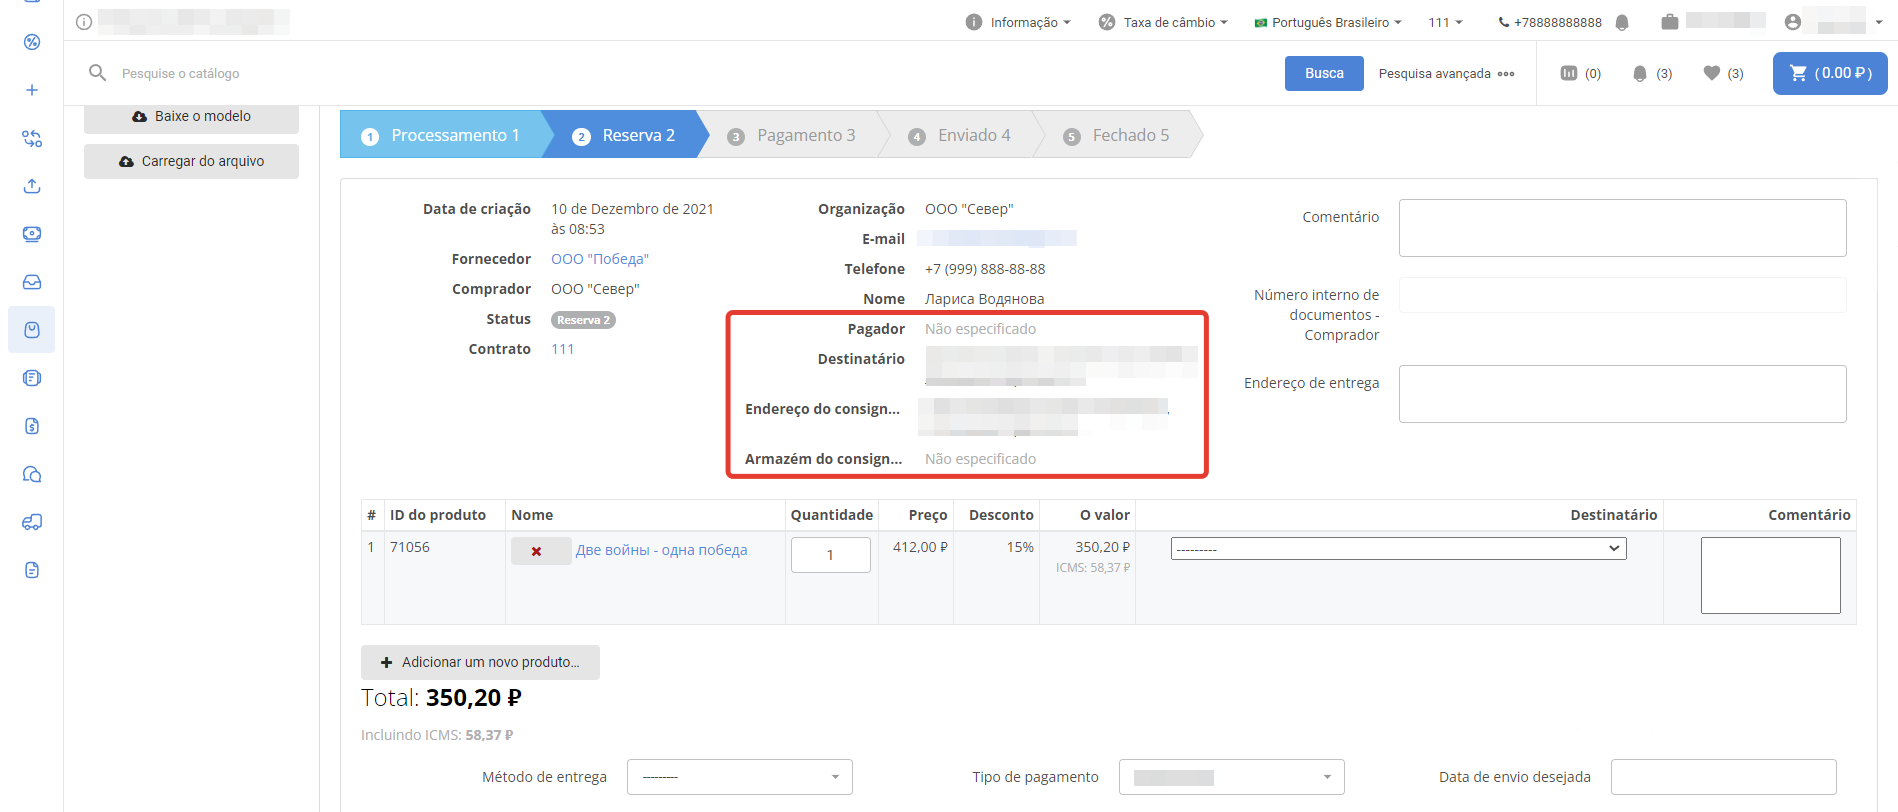
Task: Click the bell icon next to phone number
Action: pyautogui.click(x=1622, y=22)
